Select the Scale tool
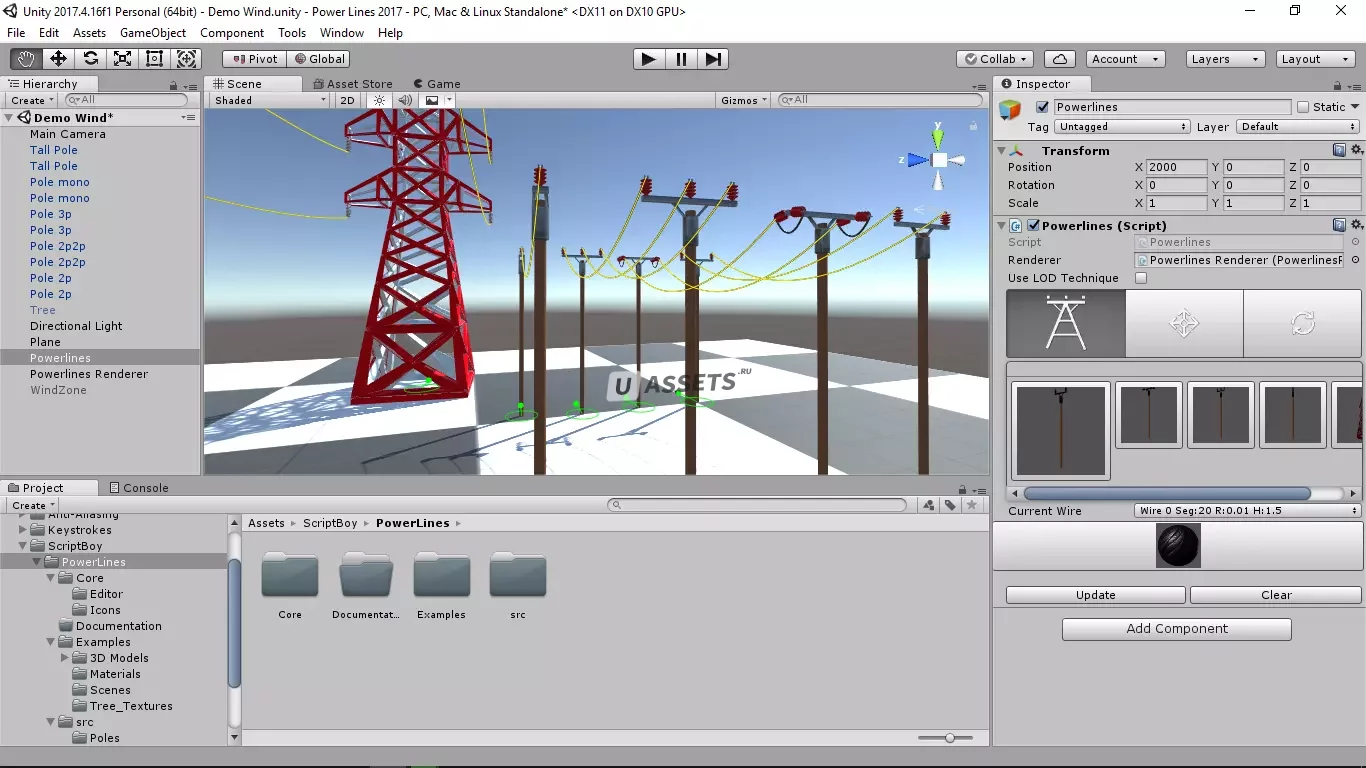1366x768 pixels. coord(122,59)
